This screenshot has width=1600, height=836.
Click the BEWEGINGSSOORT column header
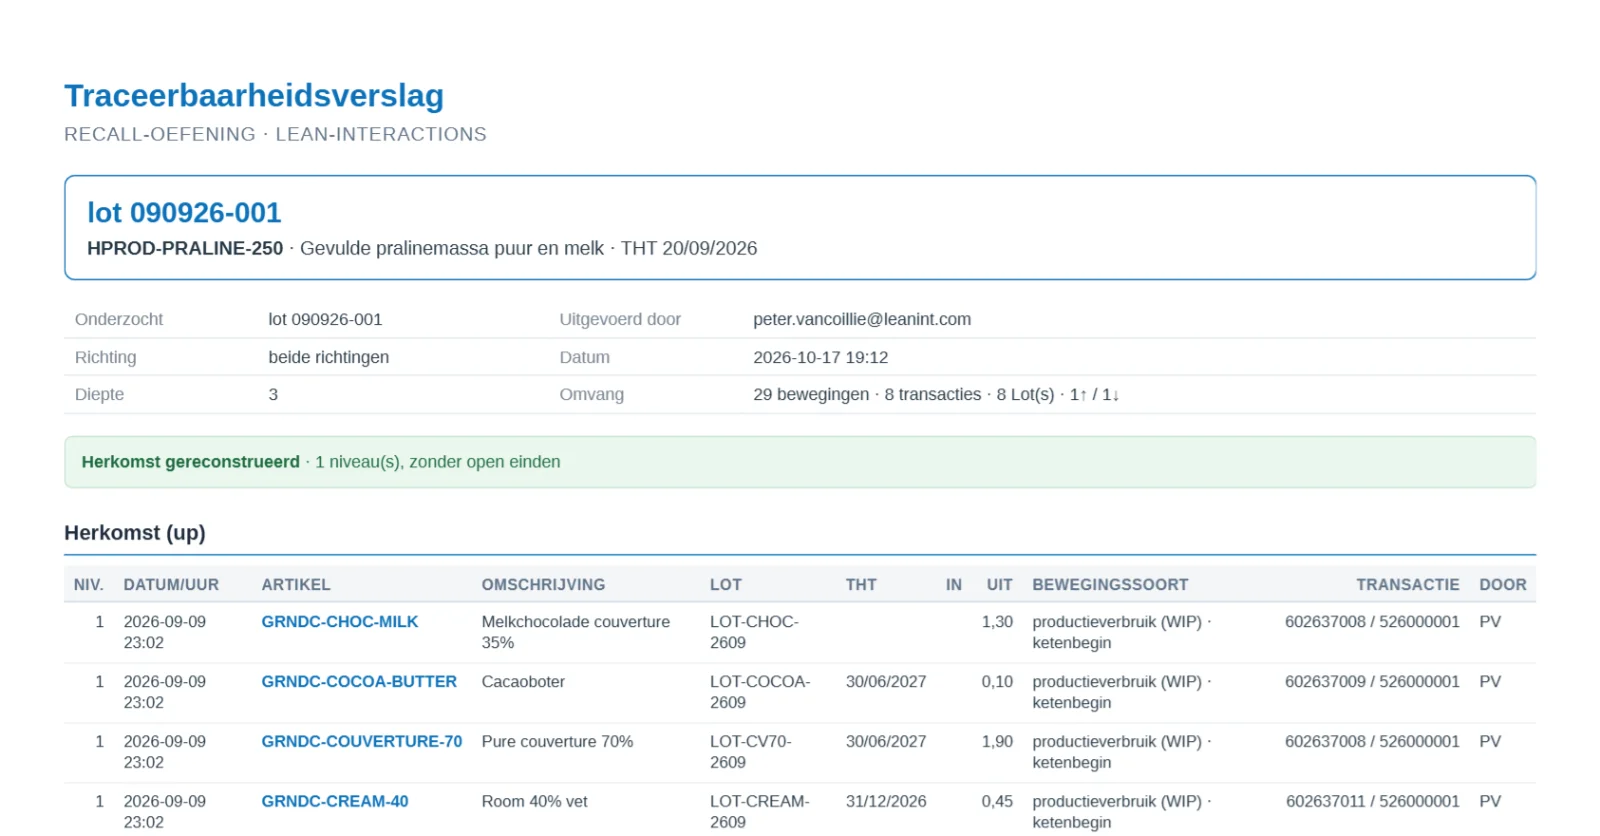pyautogui.click(x=1110, y=585)
